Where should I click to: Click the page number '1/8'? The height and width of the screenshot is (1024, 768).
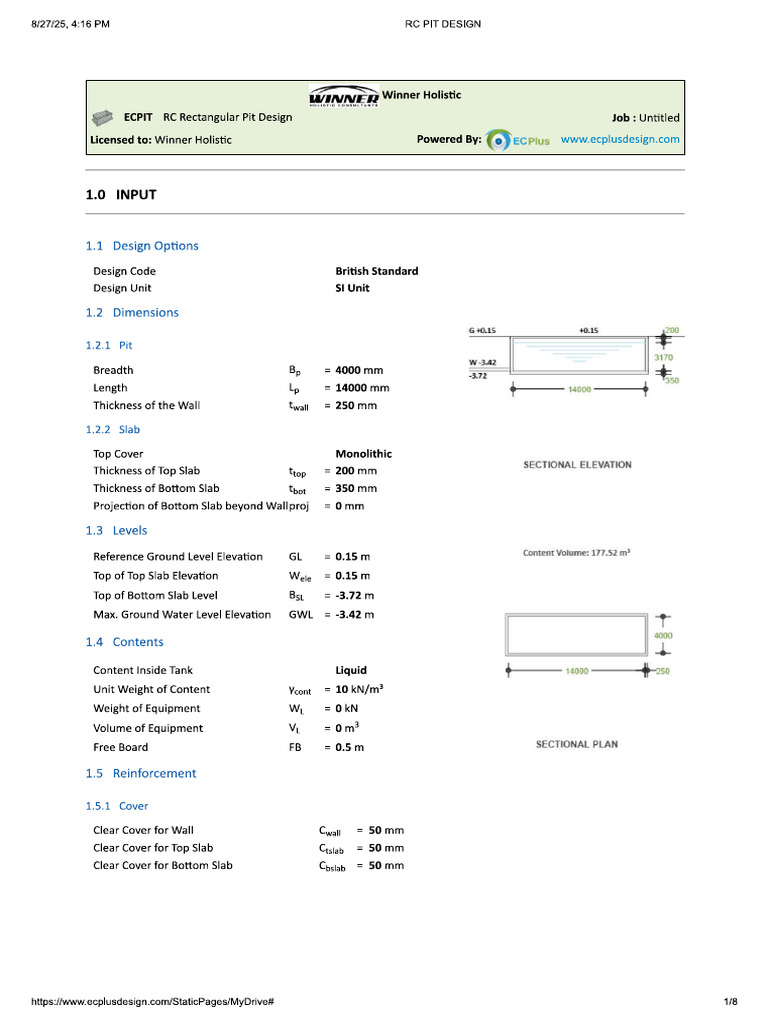click(x=731, y=1001)
